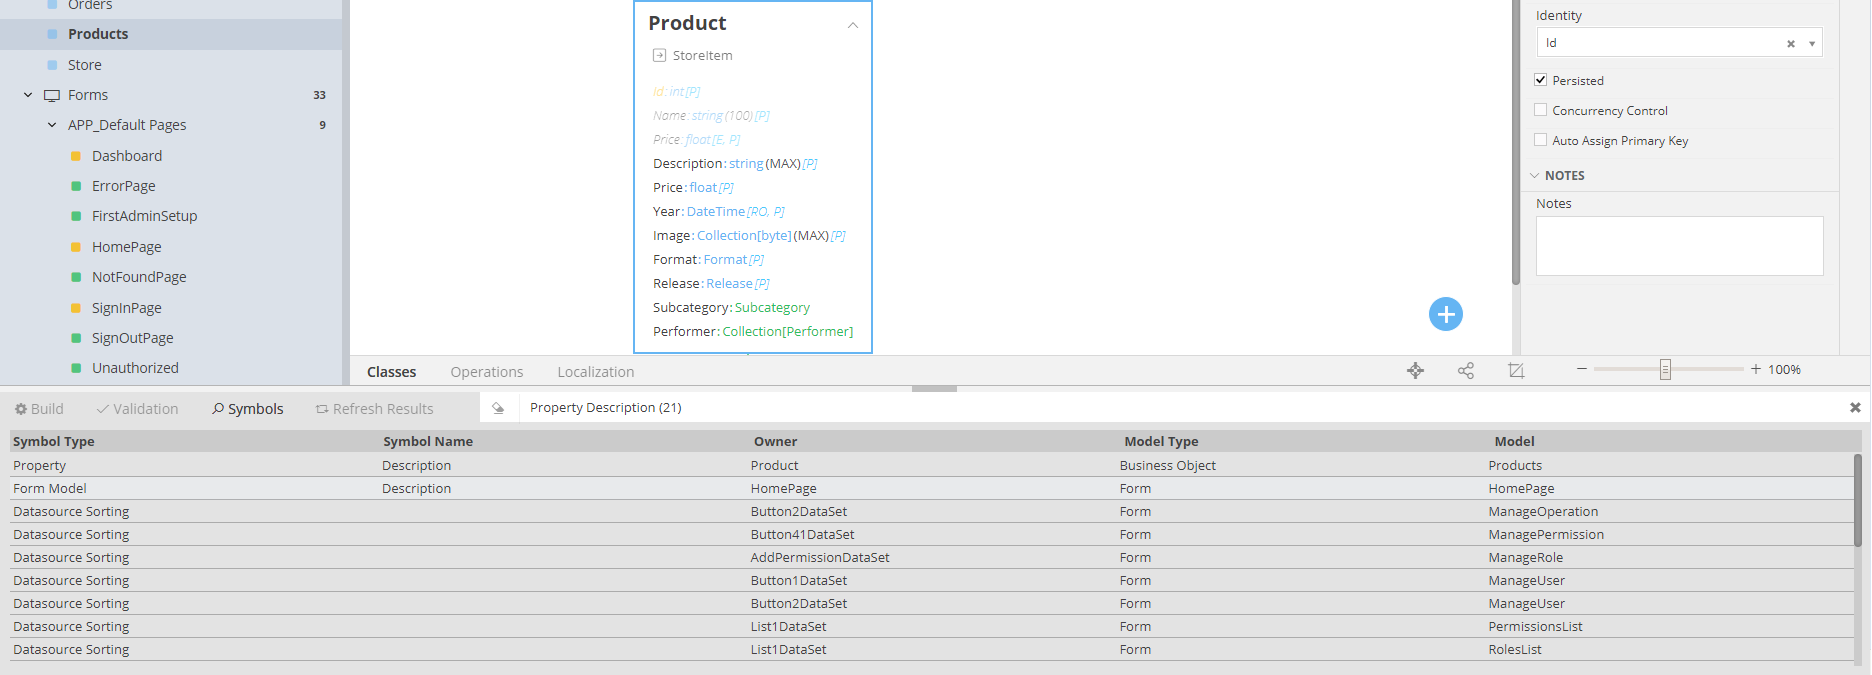Click the Symbol Type column header
The width and height of the screenshot is (1872, 675).
click(x=54, y=441)
